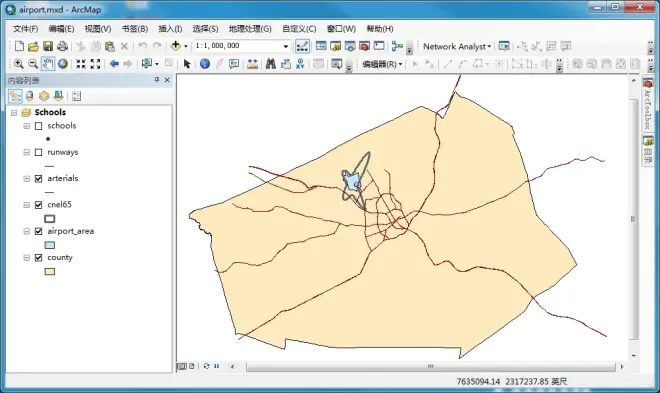
Task: Open the 地理处理(G) menu
Action: coord(250,29)
